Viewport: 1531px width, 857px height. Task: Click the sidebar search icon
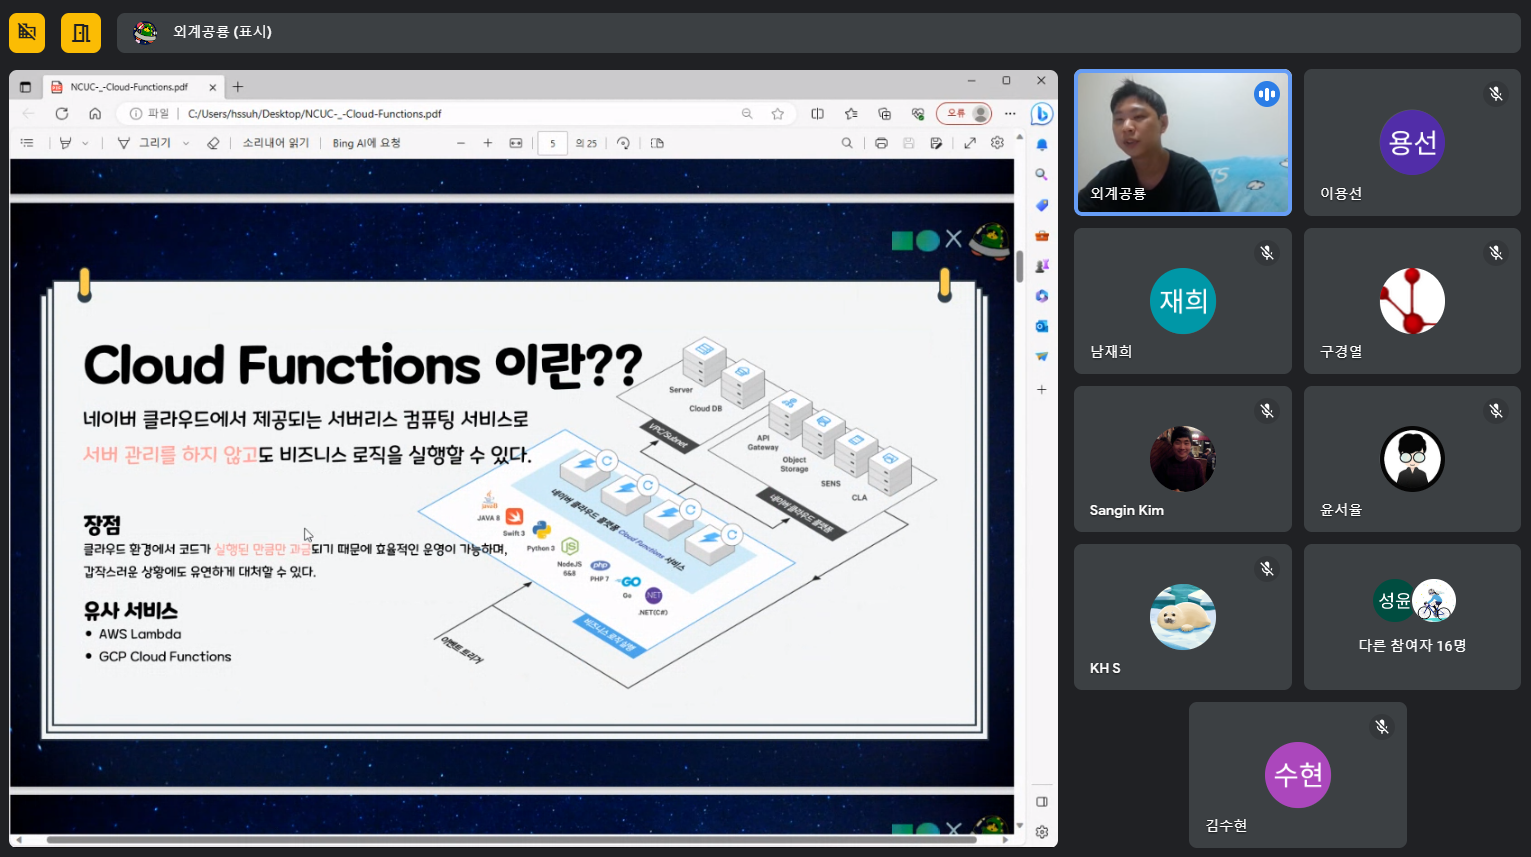(x=1042, y=174)
